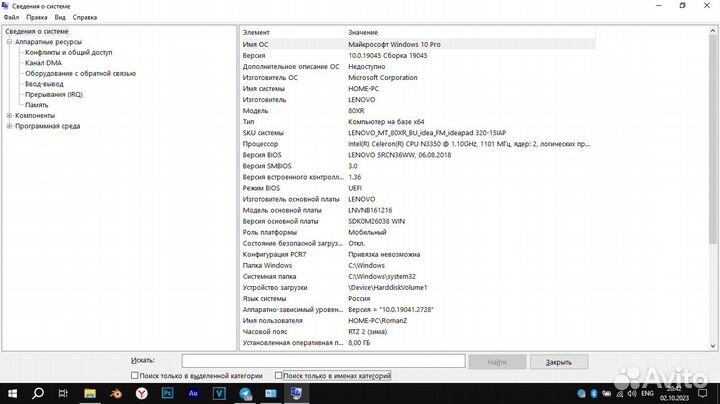Toggle 'Поиск только в именах категорий' checkbox

pos(278,376)
